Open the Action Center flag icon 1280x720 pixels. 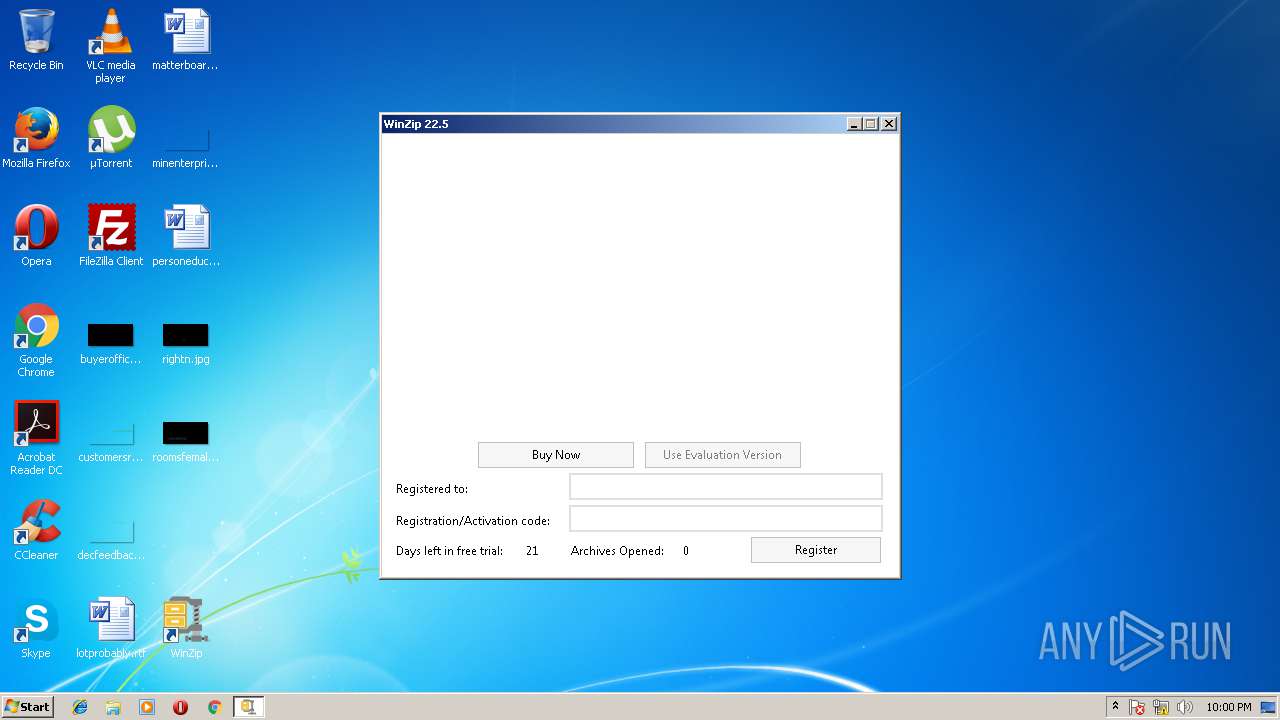click(1138, 707)
